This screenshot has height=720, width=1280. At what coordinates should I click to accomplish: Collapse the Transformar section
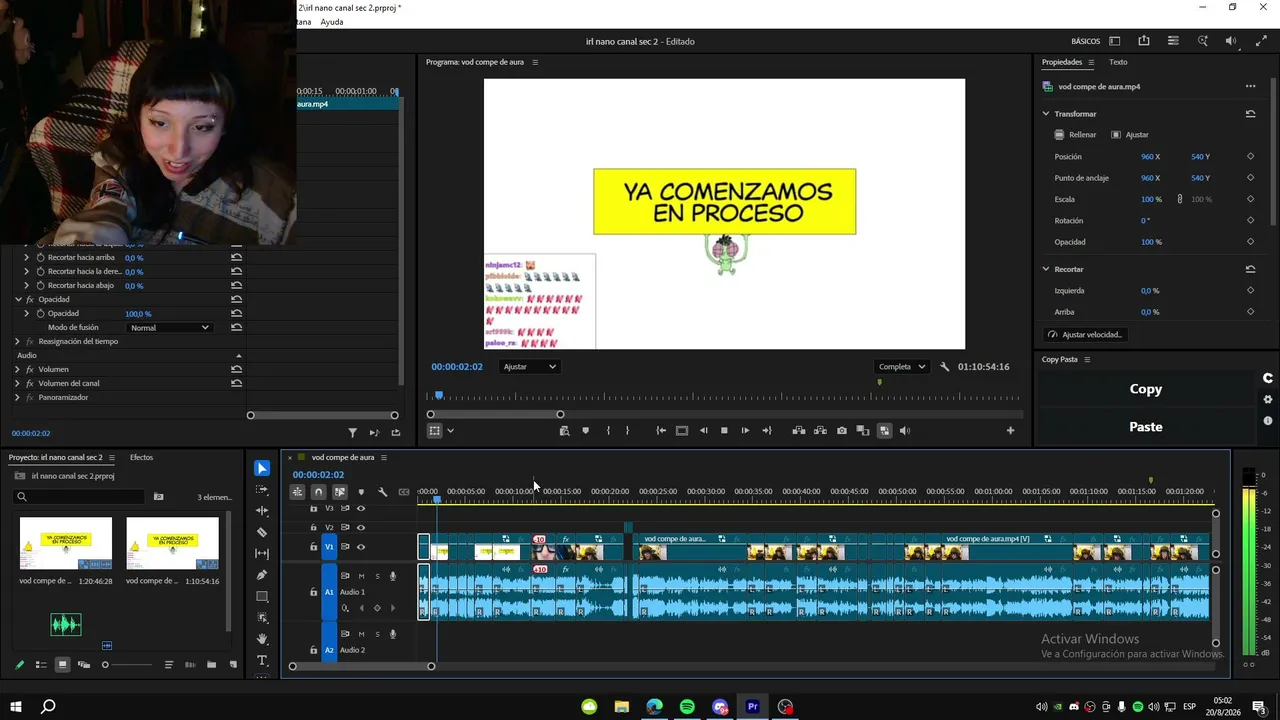pos(1046,114)
